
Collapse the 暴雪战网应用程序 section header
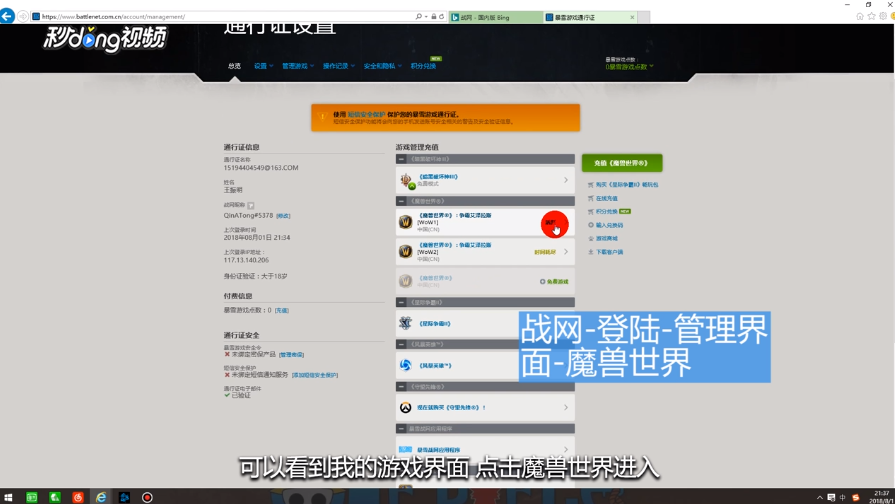point(485,429)
